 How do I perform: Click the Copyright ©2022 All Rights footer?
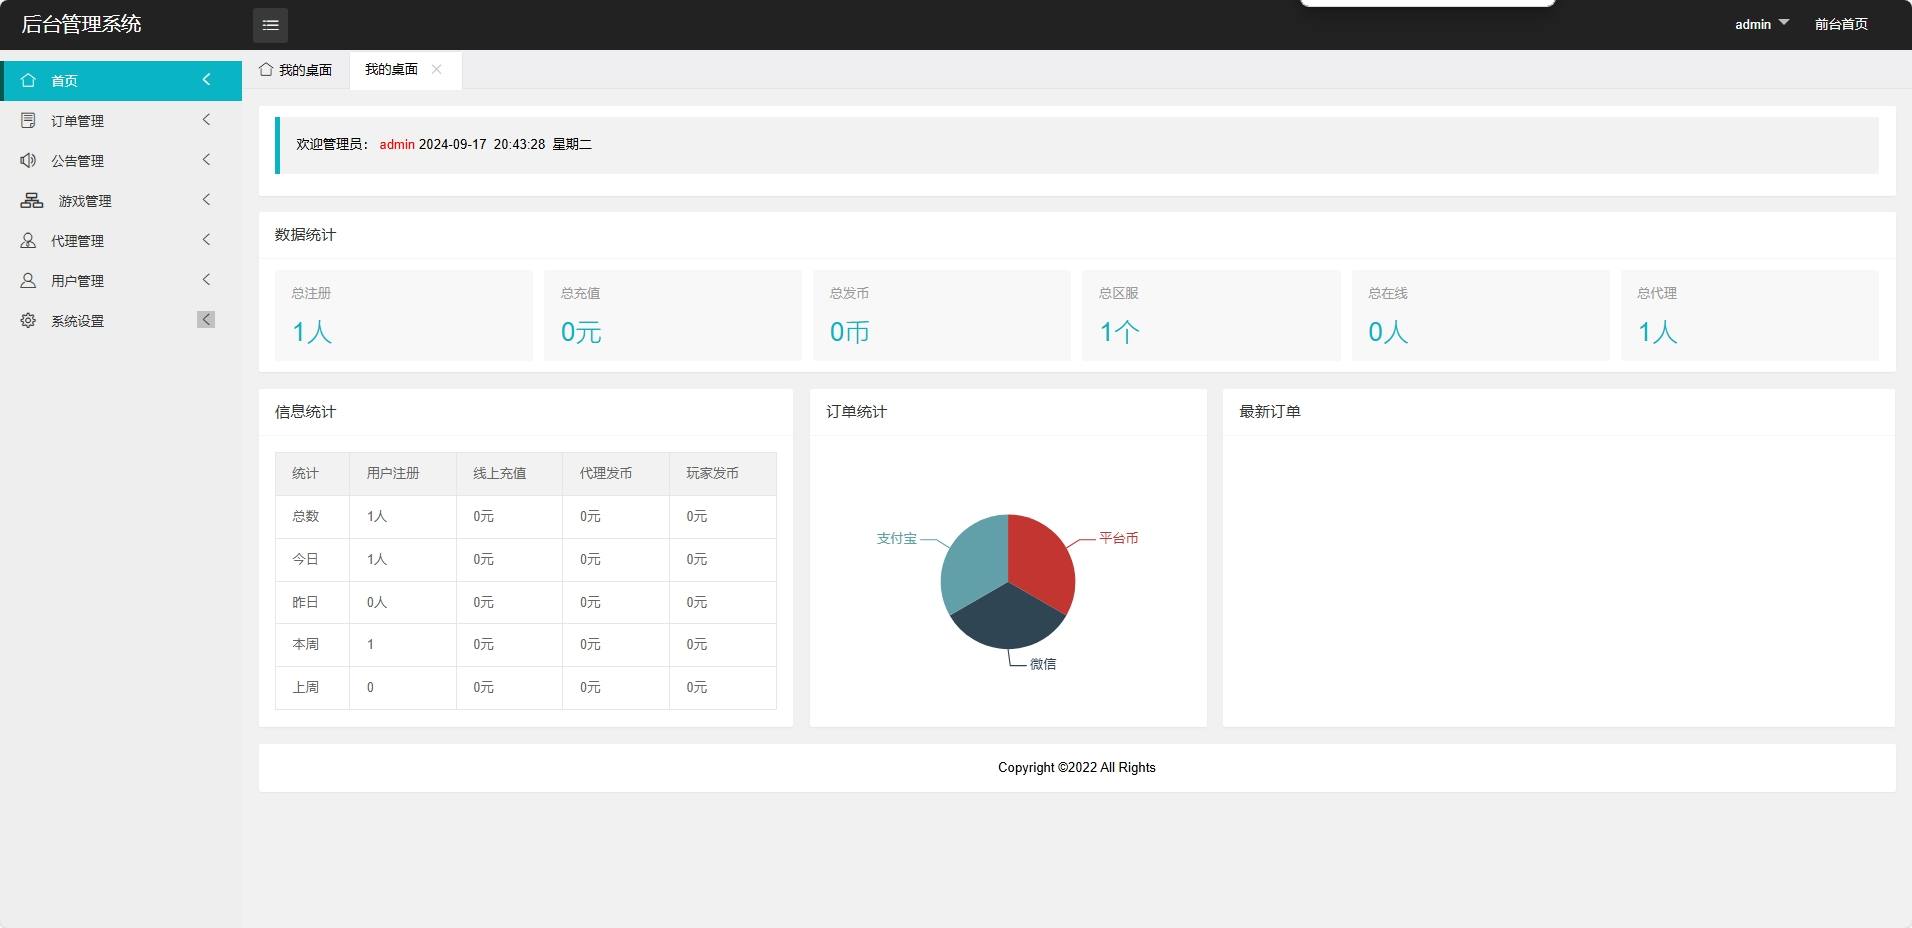pyautogui.click(x=1077, y=767)
